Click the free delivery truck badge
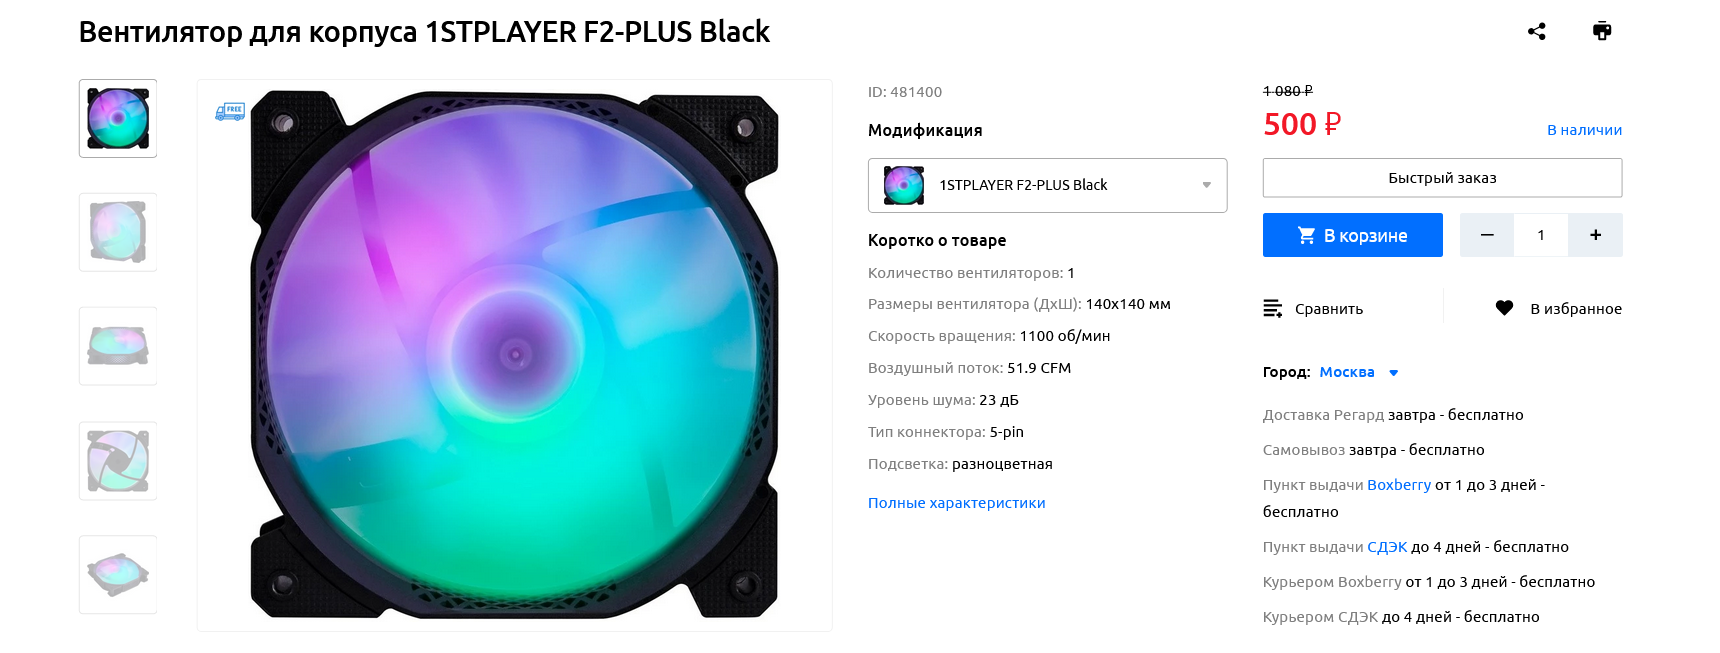The height and width of the screenshot is (653, 1720). [x=230, y=111]
